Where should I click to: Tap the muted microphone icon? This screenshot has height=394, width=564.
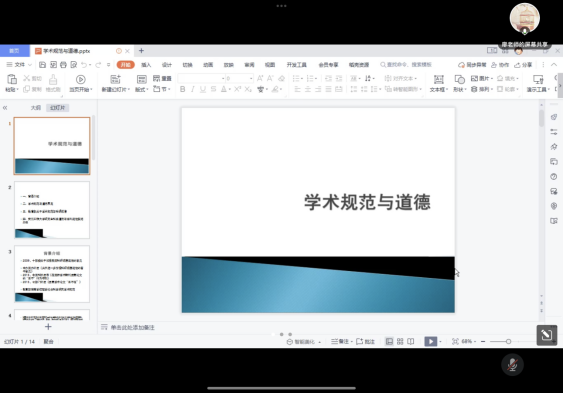pyautogui.click(x=512, y=365)
